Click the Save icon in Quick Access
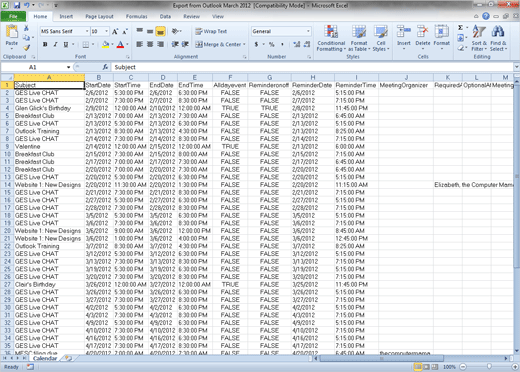Image resolution: width=520 pixels, height=372 pixels. click(x=17, y=5)
